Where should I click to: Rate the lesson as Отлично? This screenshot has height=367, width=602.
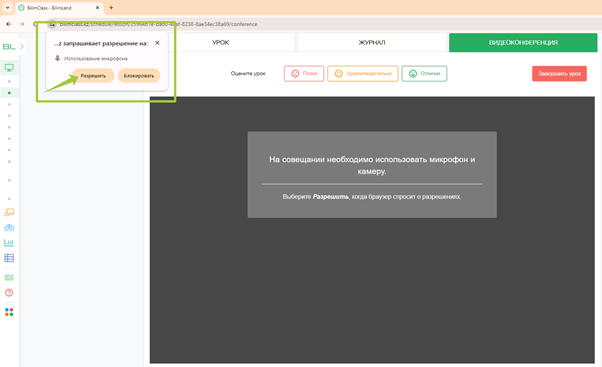(x=424, y=74)
